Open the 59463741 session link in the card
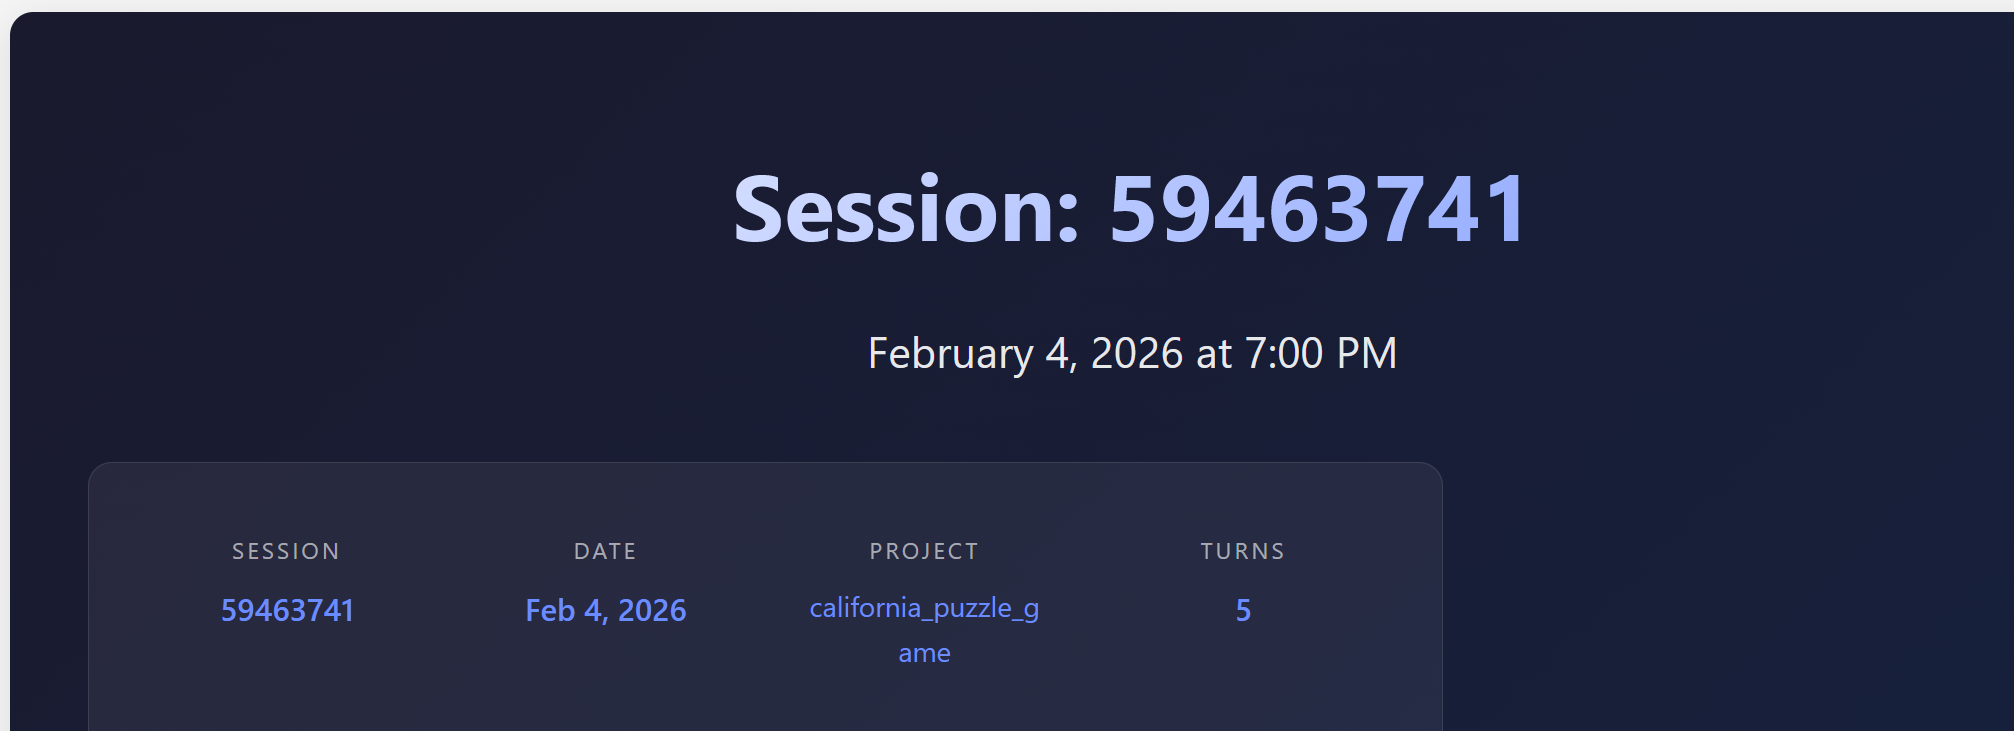The width and height of the screenshot is (2014, 731). coord(287,611)
